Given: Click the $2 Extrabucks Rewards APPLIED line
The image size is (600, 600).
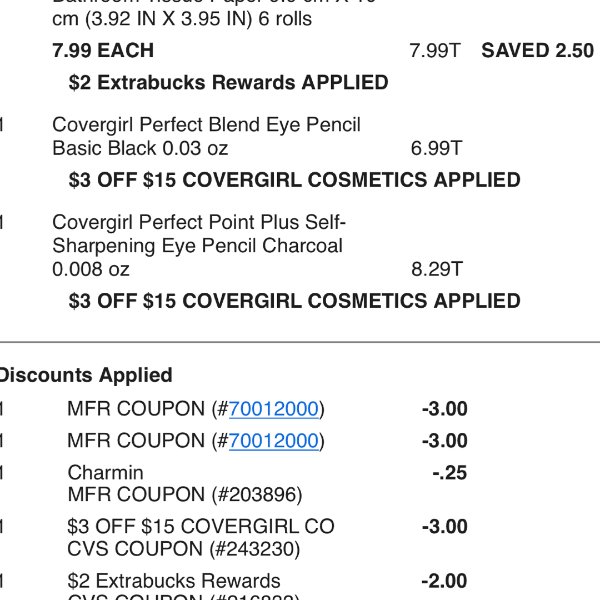Looking at the screenshot, I should click(228, 83).
